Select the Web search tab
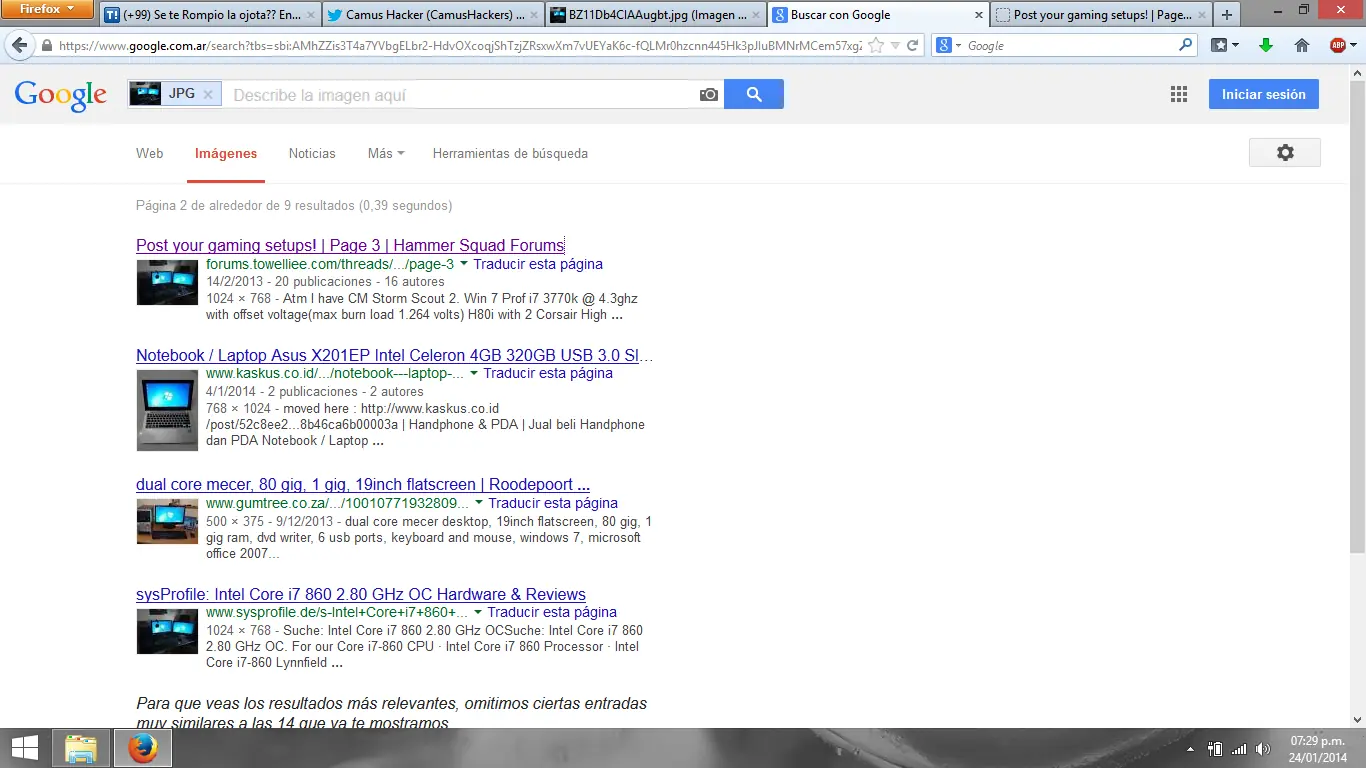The image size is (1366, 768). tap(150, 153)
